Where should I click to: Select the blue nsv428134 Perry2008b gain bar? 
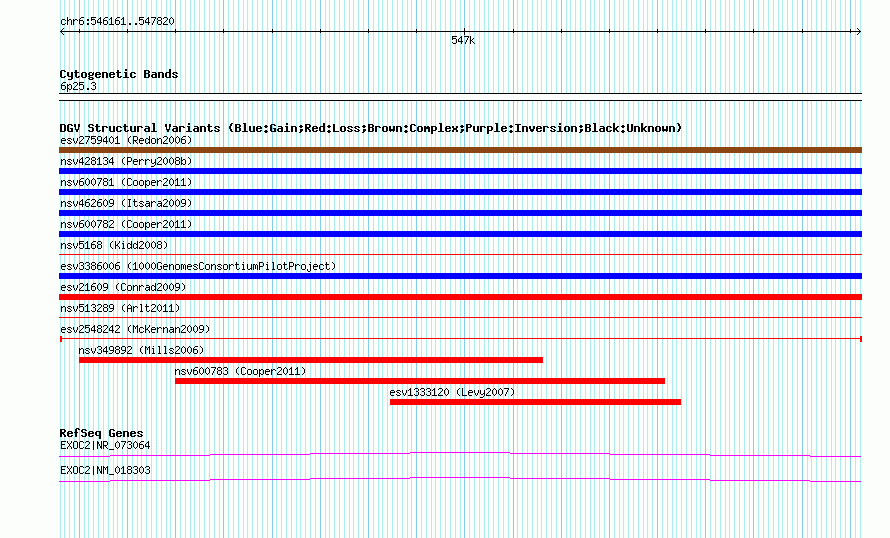[x=460, y=171]
